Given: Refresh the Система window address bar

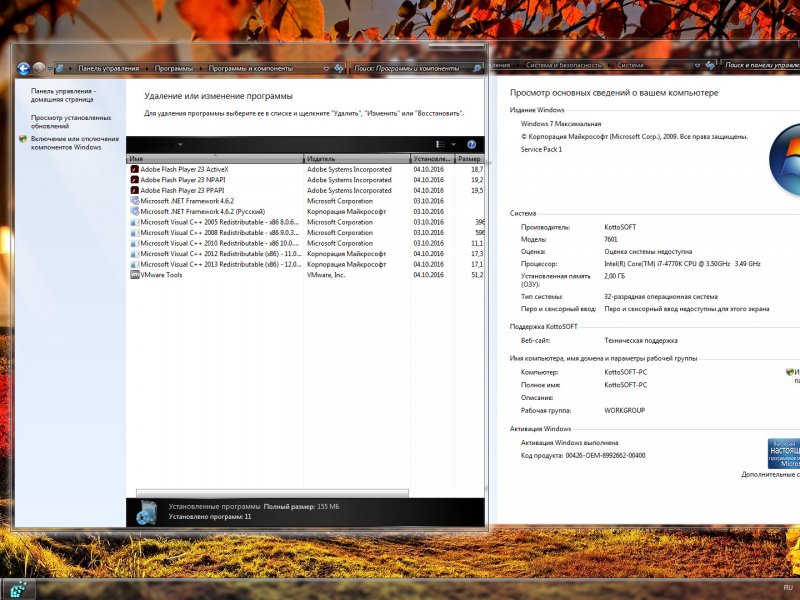Looking at the screenshot, I should click(x=710, y=65).
